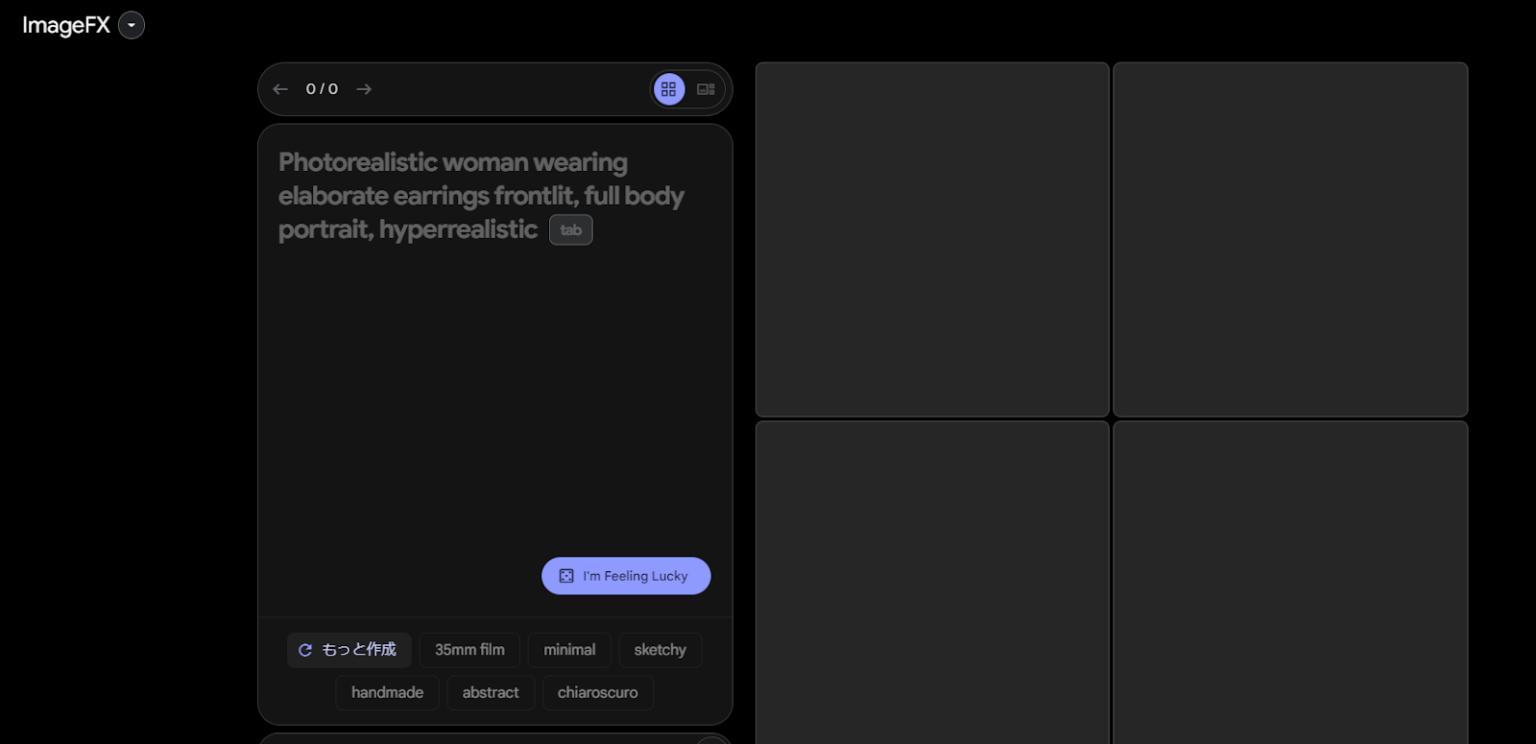The width and height of the screenshot is (1536, 744).
Task: Select the chiaroscuro style chip
Action: point(597,693)
